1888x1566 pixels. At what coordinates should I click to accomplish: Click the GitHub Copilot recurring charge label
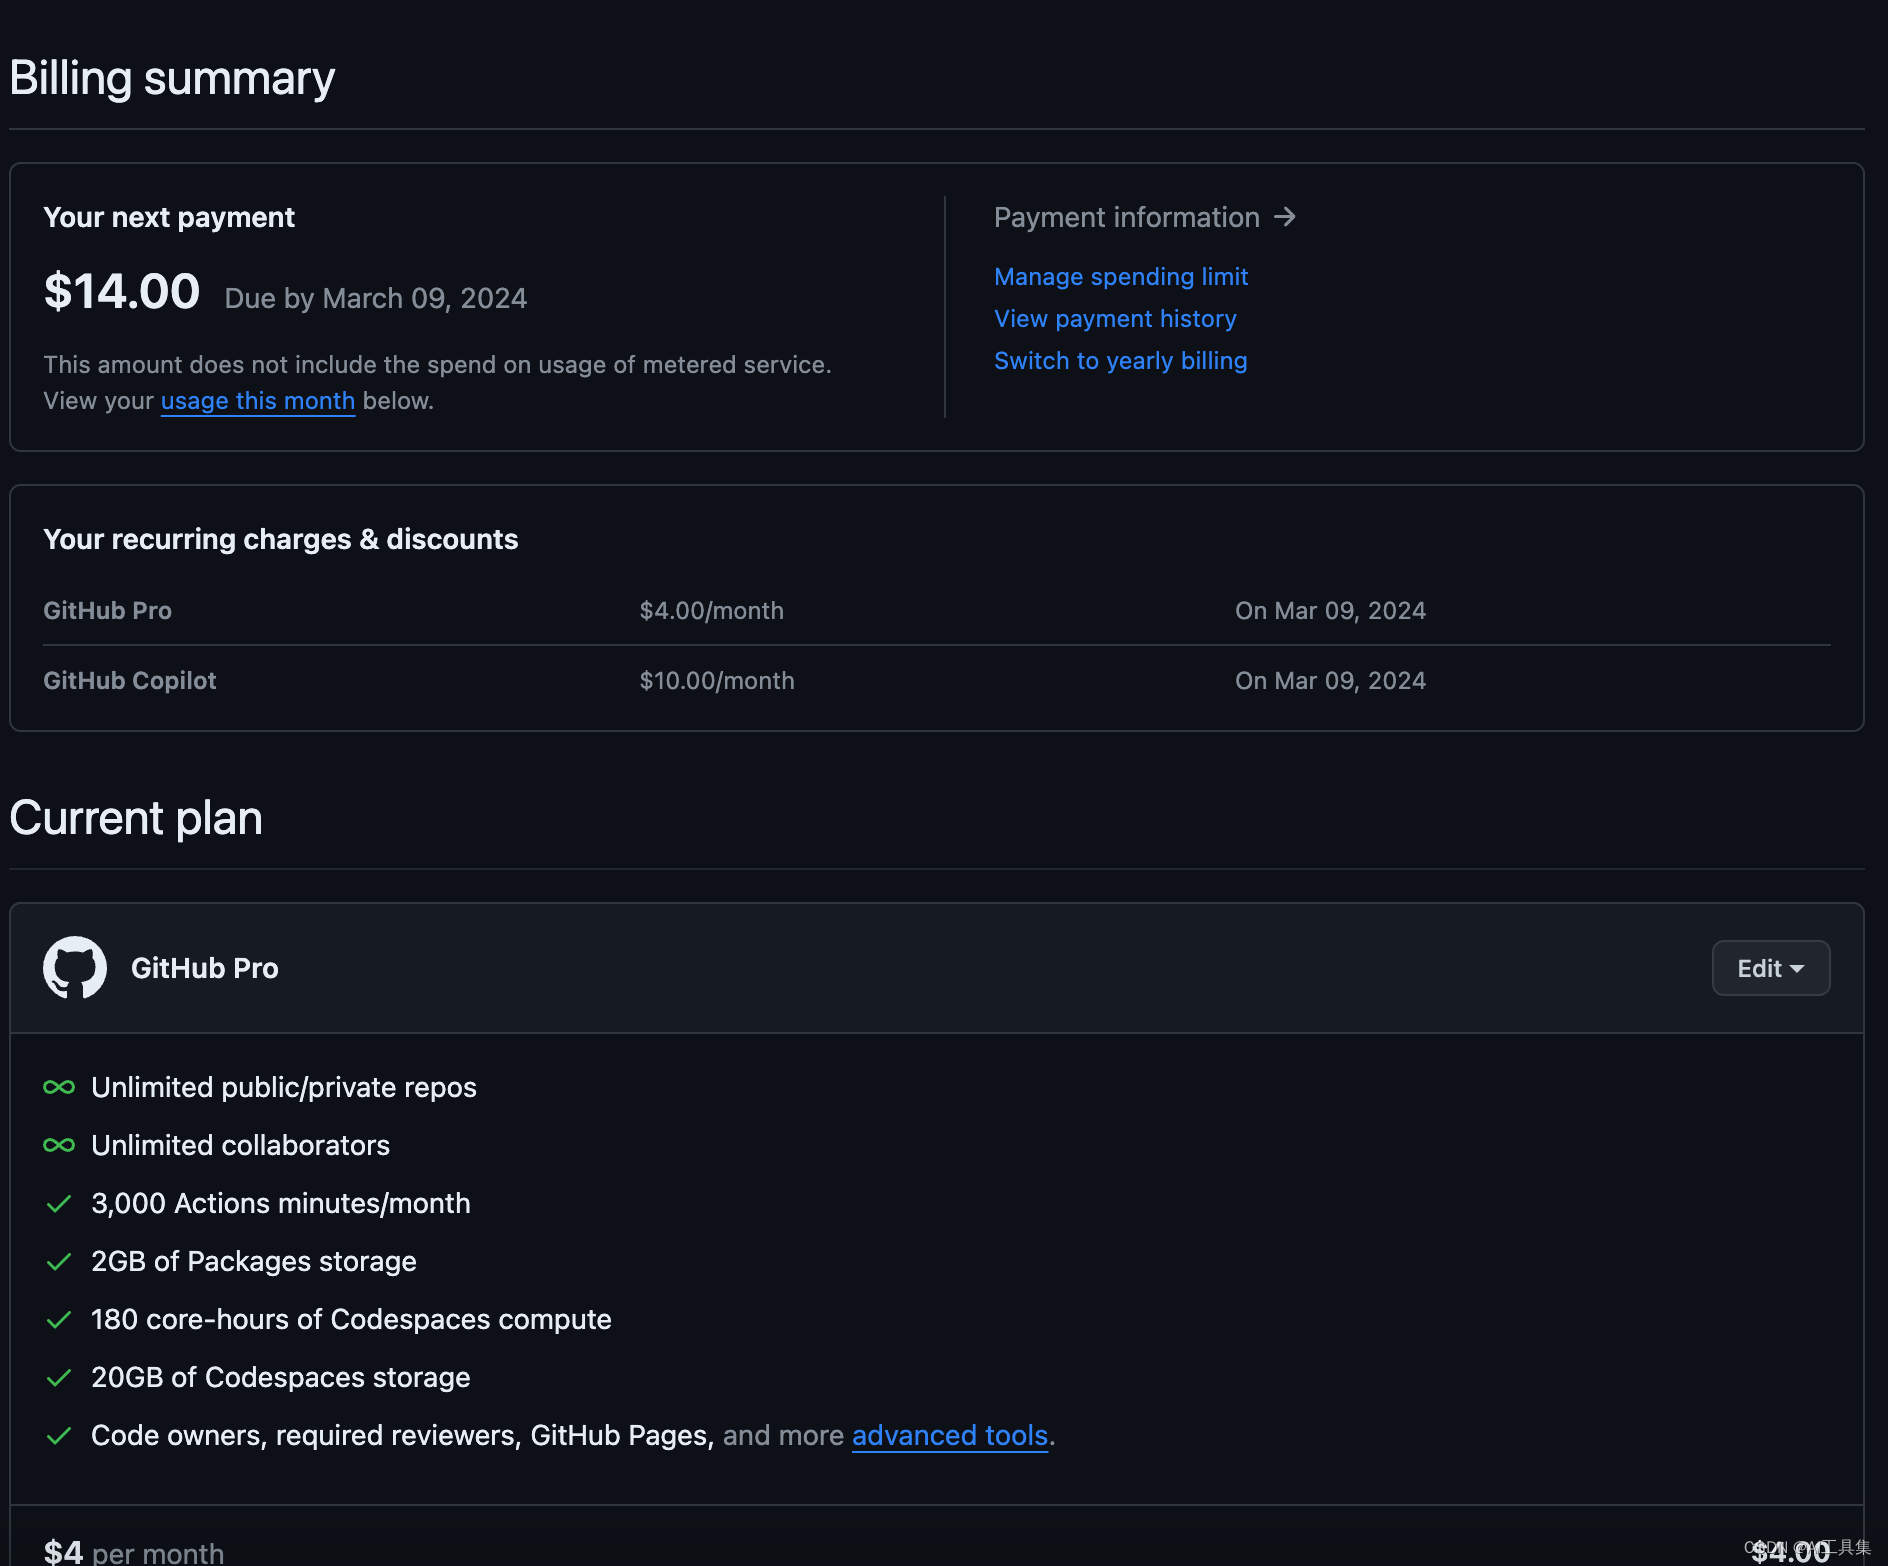tap(130, 680)
